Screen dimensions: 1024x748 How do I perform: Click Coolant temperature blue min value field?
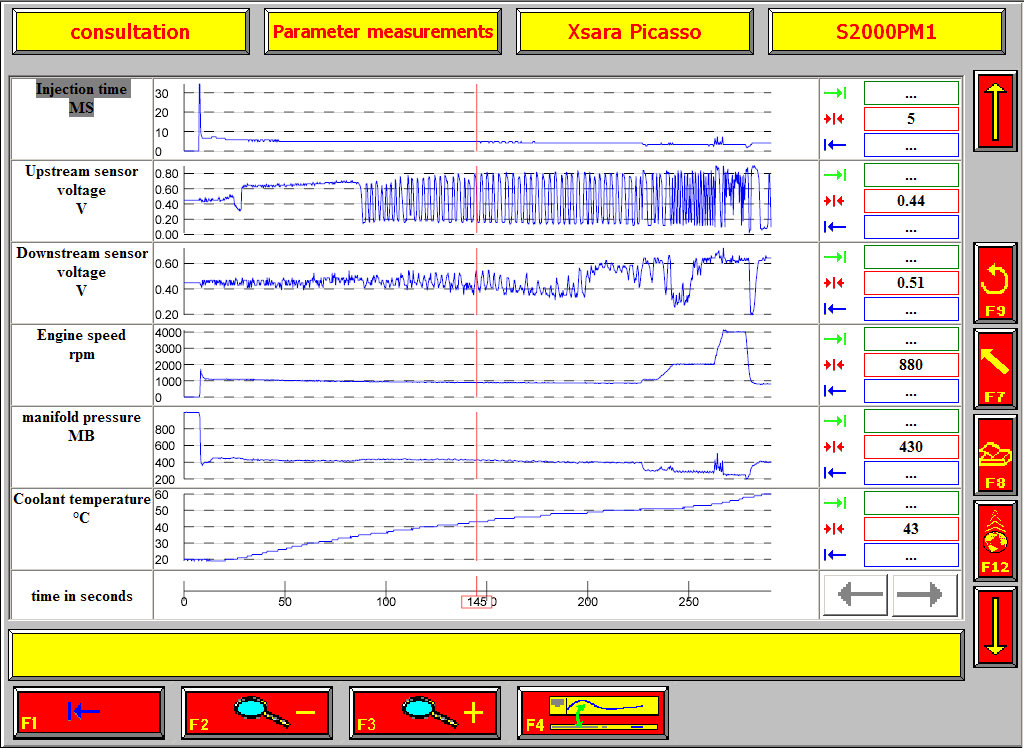pyautogui.click(x=911, y=555)
